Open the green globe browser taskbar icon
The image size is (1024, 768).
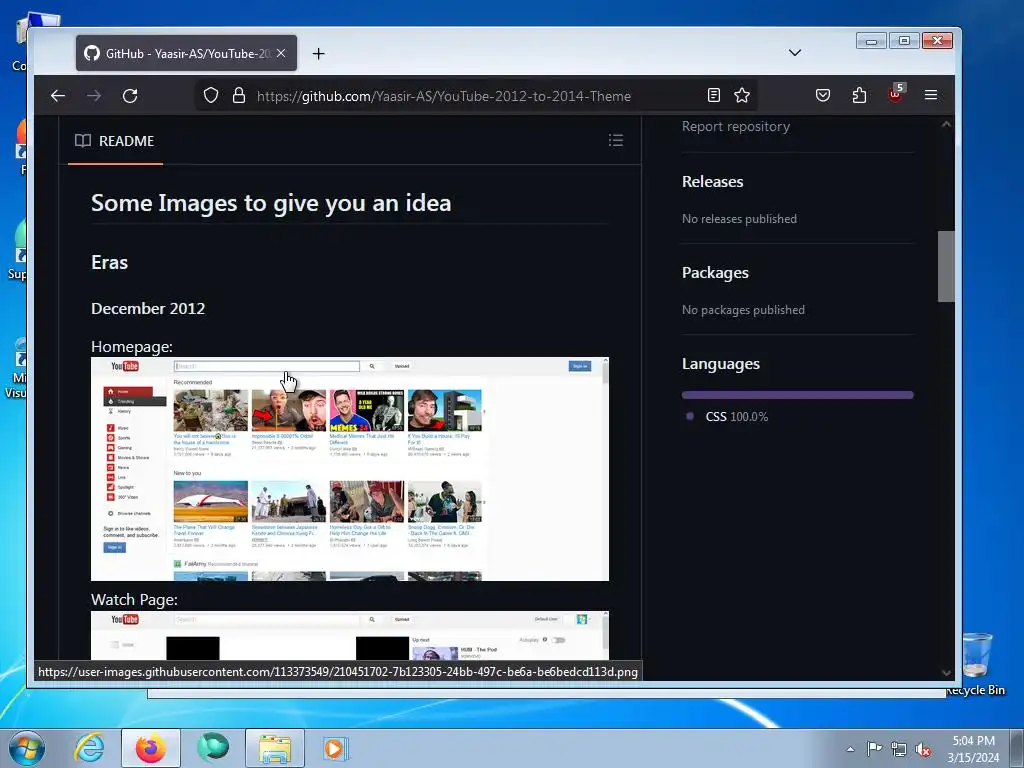pos(213,748)
